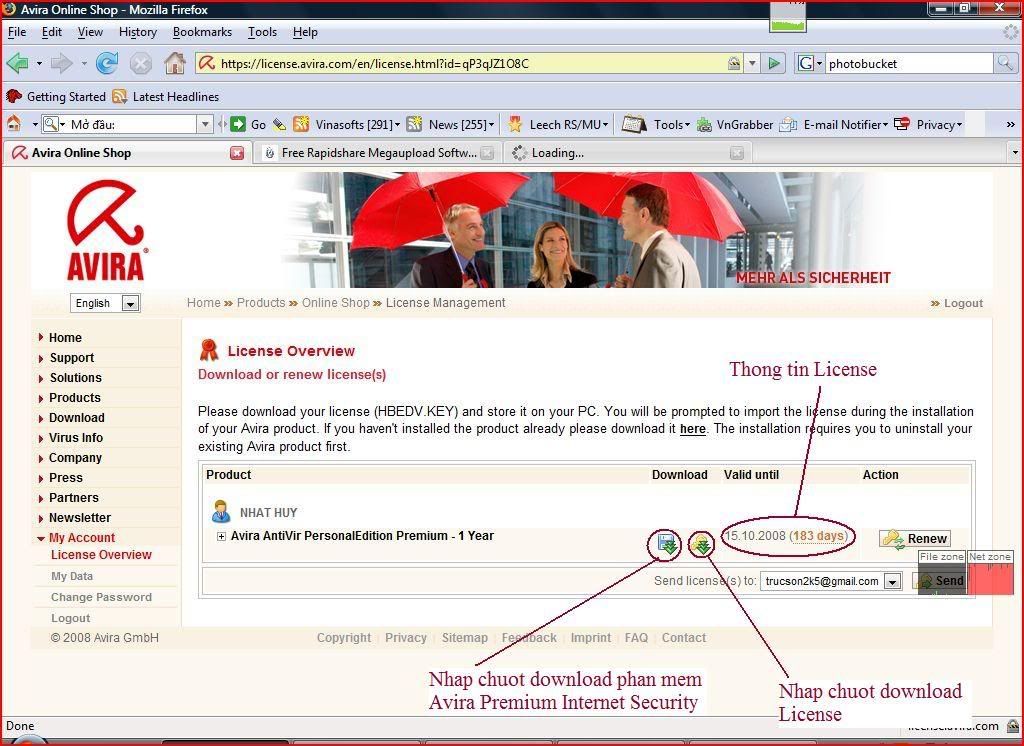Click the Logout link beside the breadcrumb
The image size is (1024, 746).
[x=963, y=303]
